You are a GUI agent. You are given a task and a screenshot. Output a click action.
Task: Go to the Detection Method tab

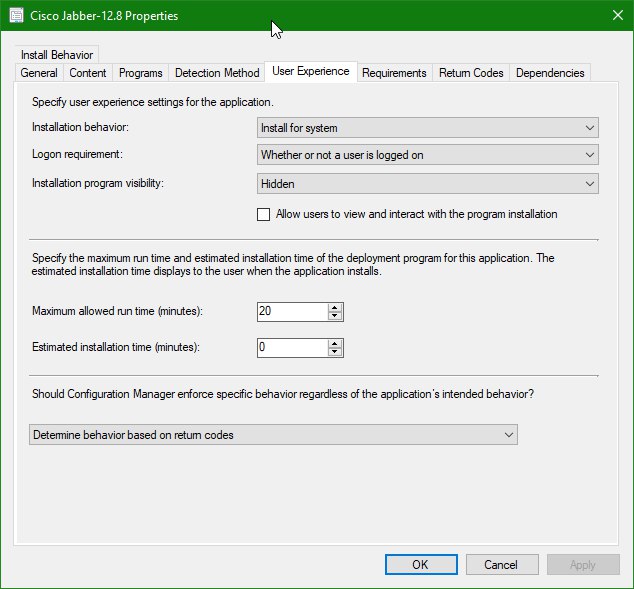(x=217, y=73)
